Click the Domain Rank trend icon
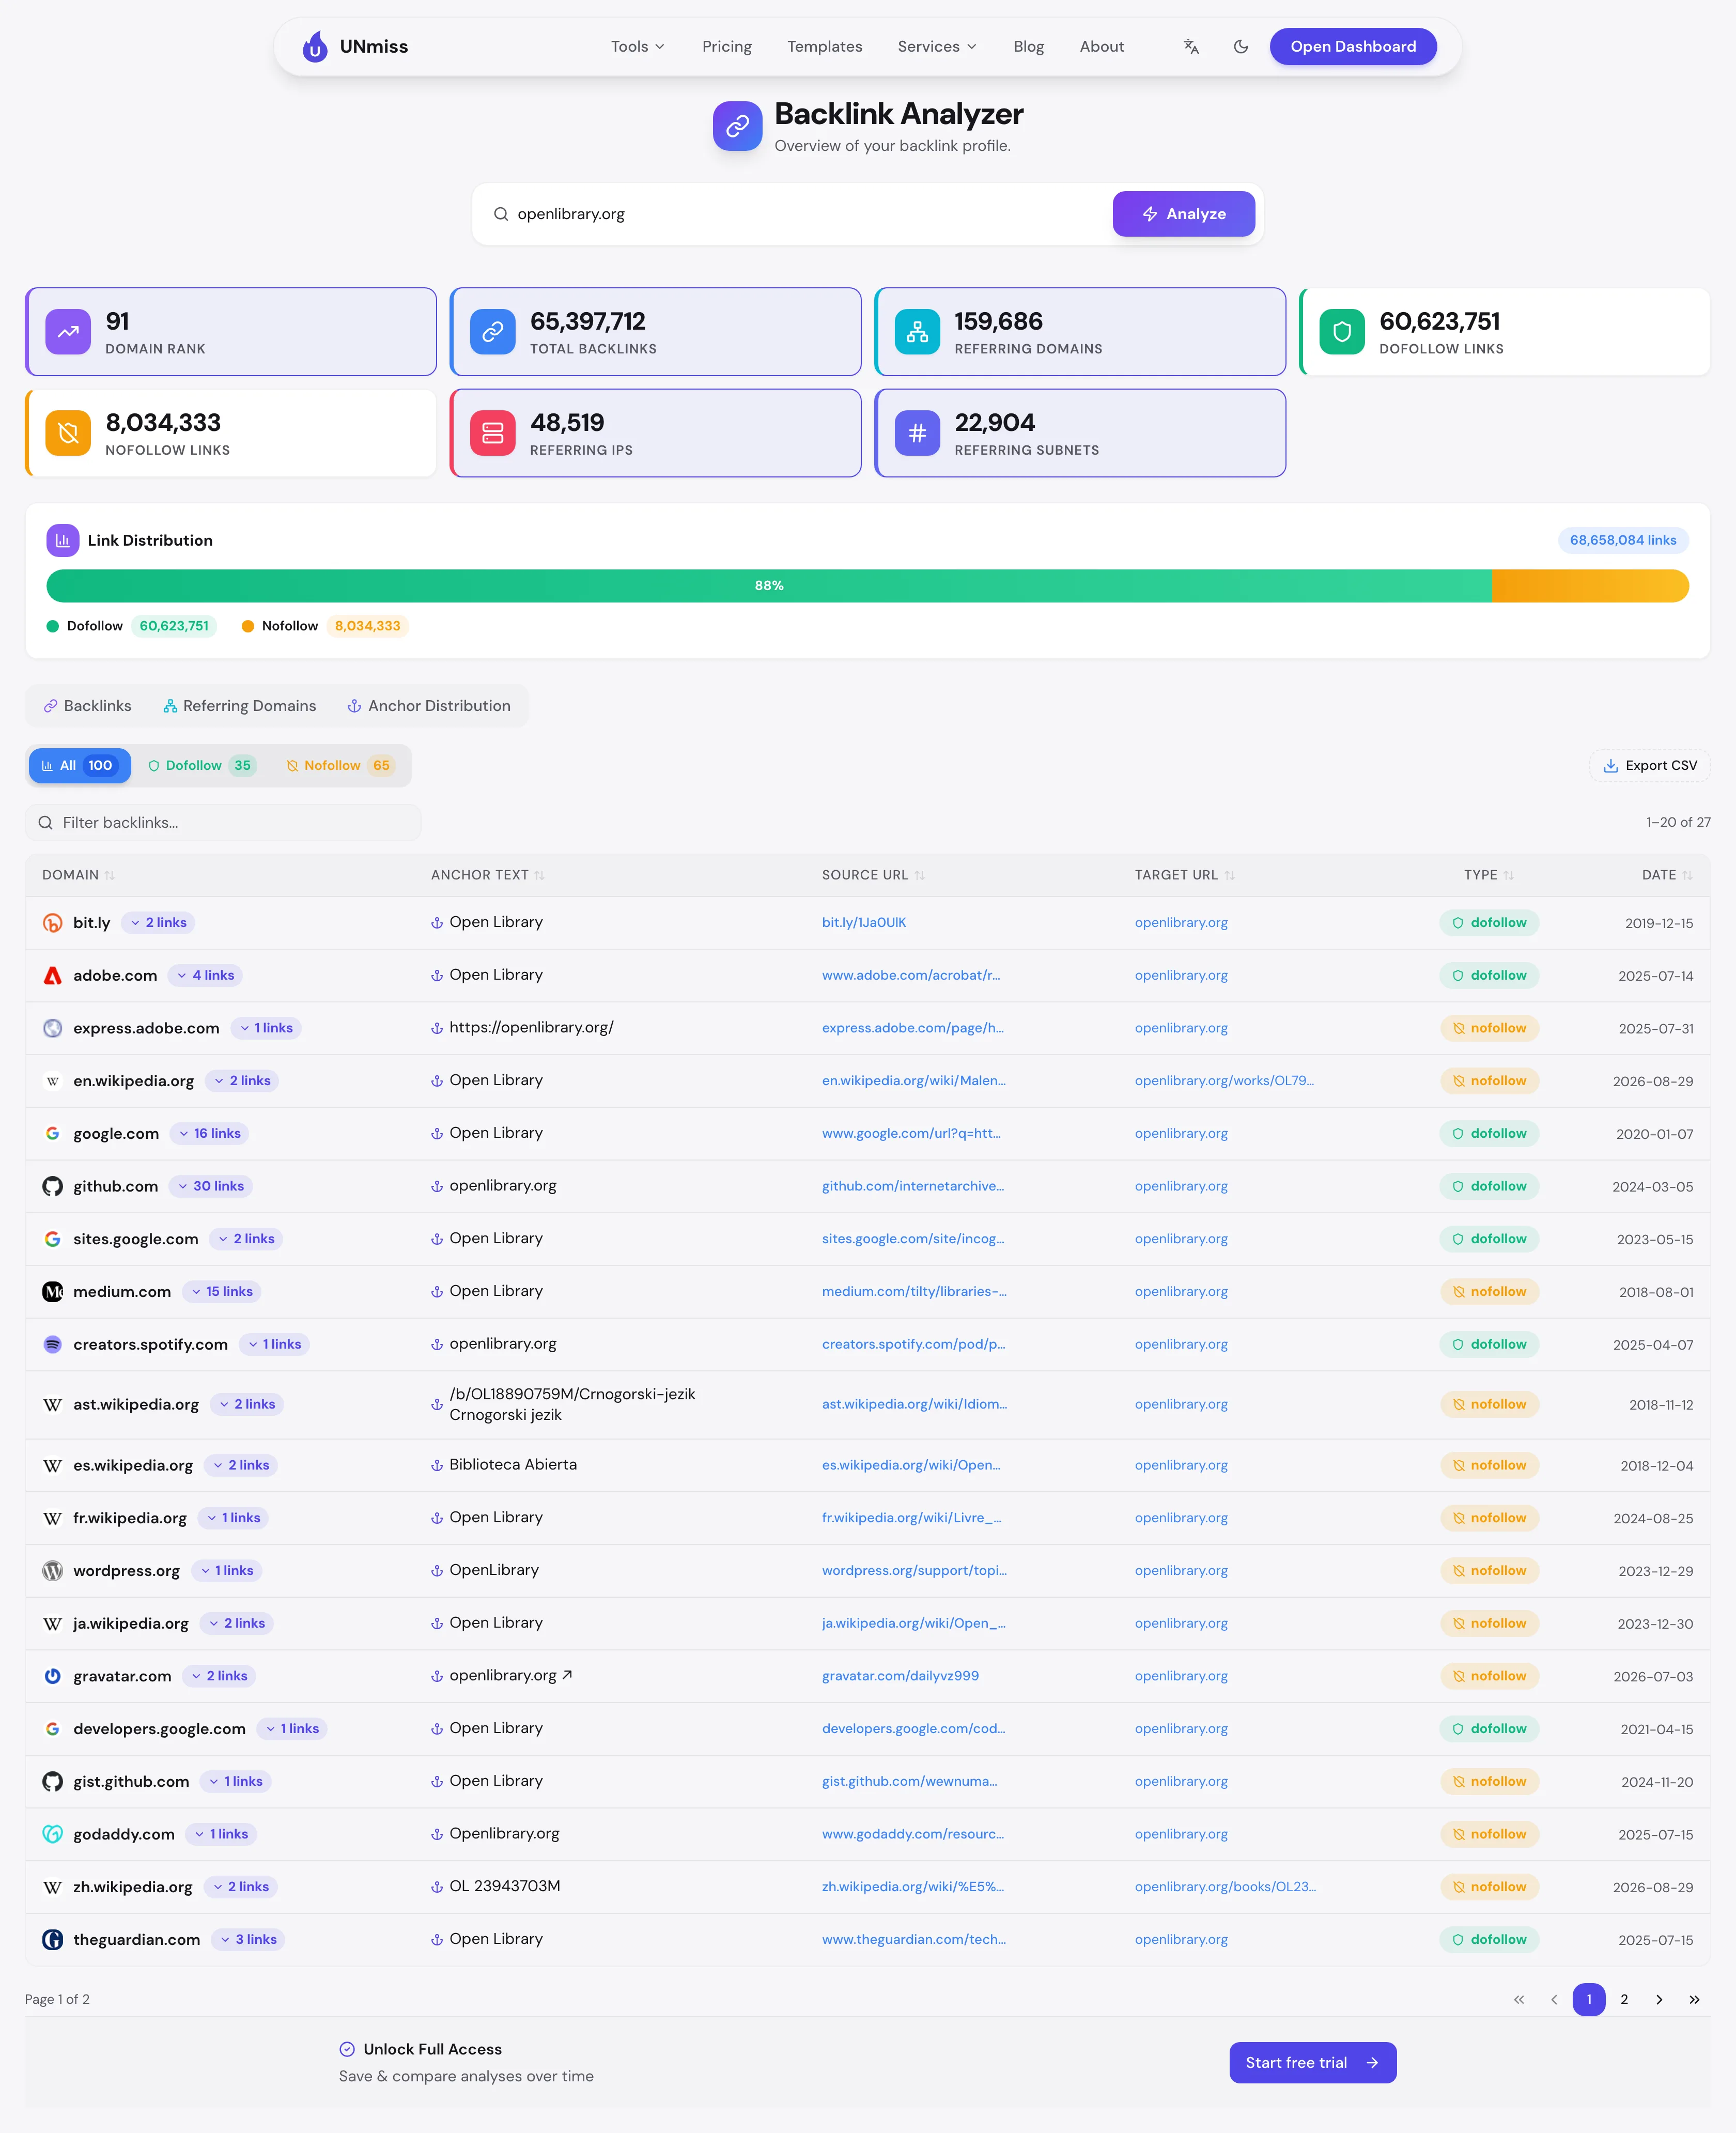1736x2133 pixels. [x=68, y=332]
